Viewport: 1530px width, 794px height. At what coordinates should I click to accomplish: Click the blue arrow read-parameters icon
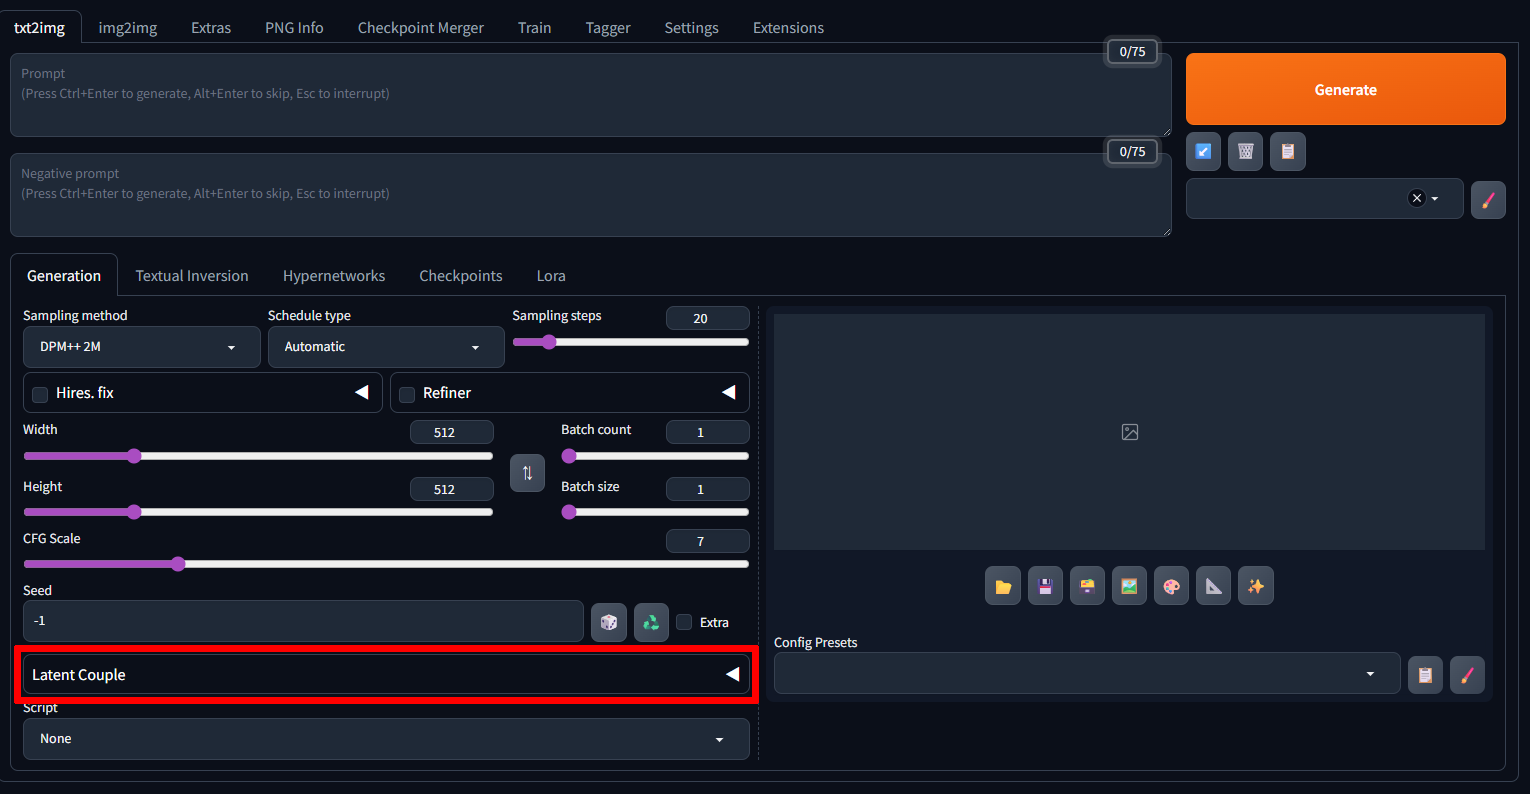(x=1203, y=151)
